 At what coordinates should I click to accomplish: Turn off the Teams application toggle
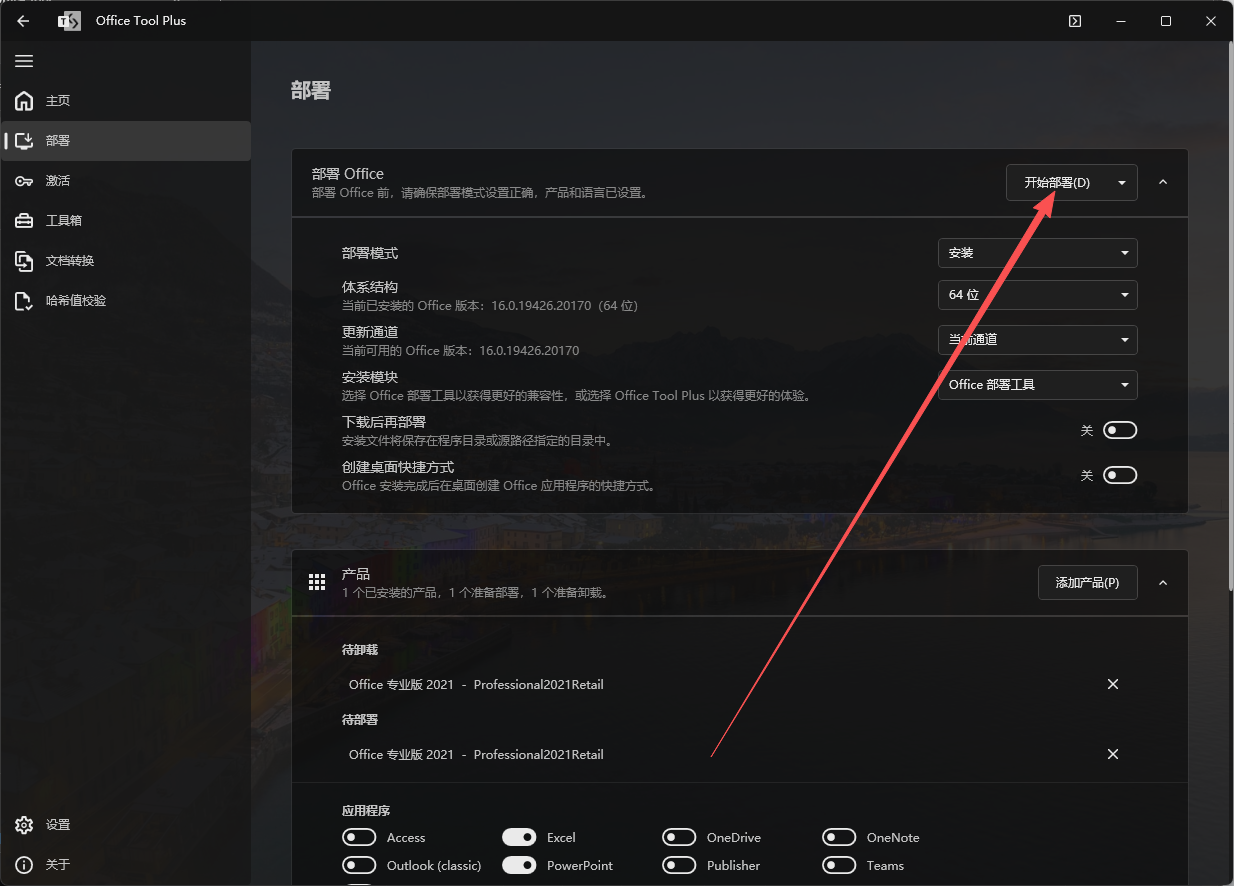tap(839, 865)
